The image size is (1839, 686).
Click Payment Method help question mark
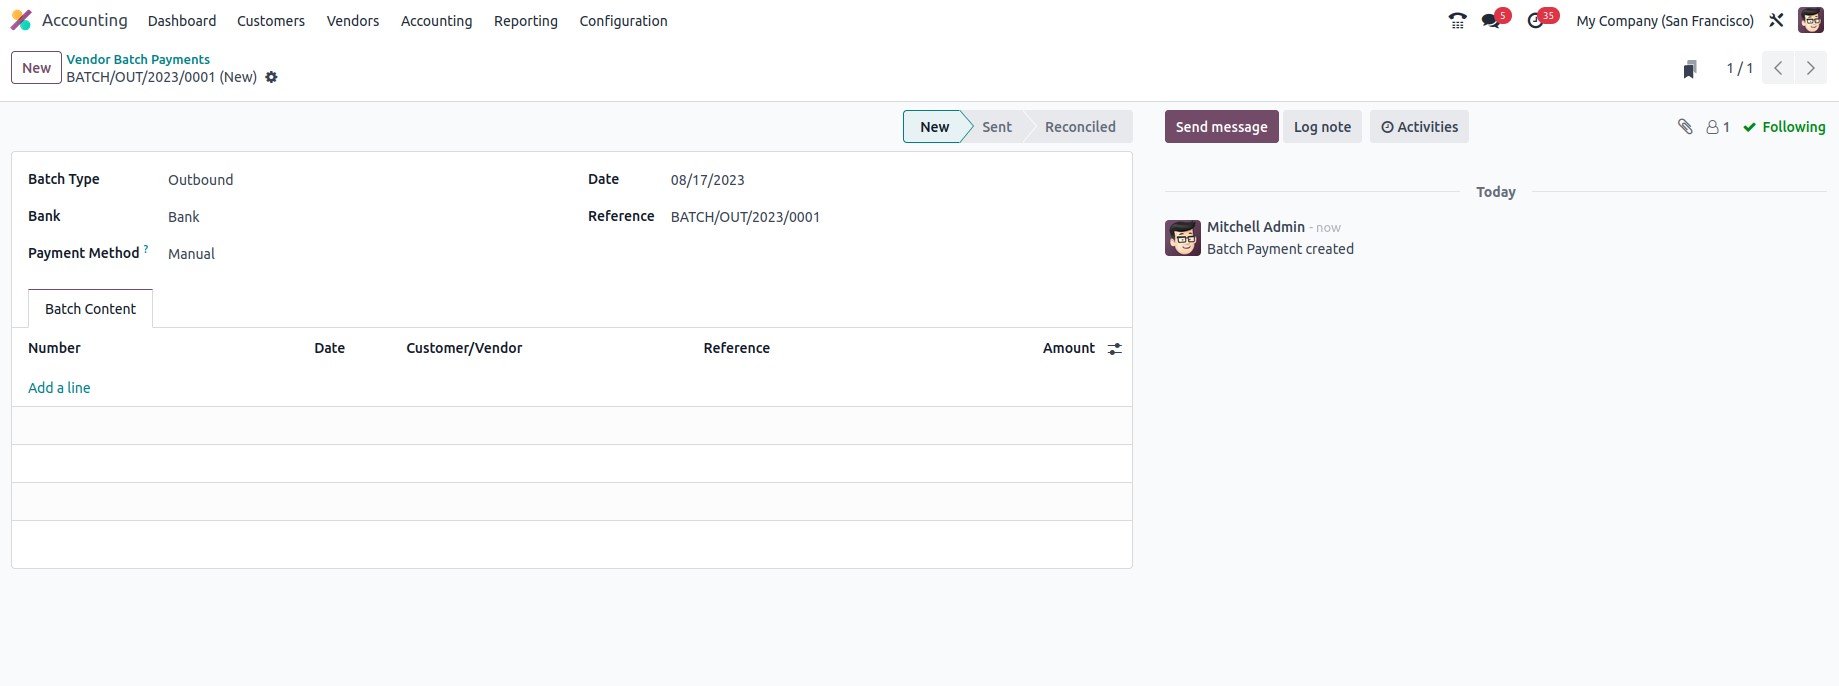tap(146, 249)
